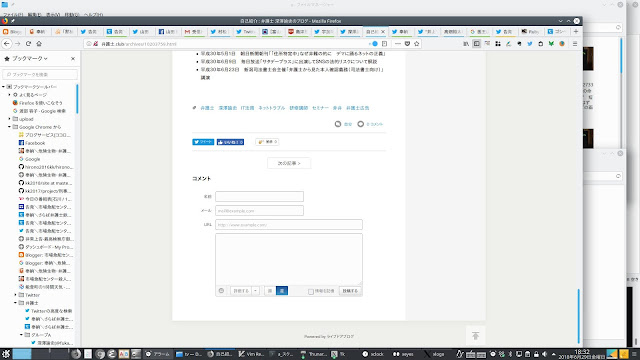Open a new tab with plus button
The height and width of the screenshot is (360, 640).
tap(576, 31)
